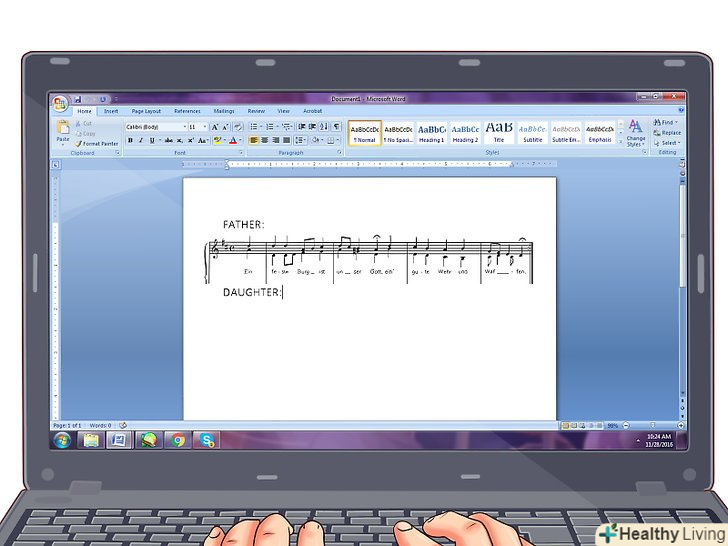Sort text with the A-Z icon
Viewport: 728px width, 546px height.
pos(324,127)
